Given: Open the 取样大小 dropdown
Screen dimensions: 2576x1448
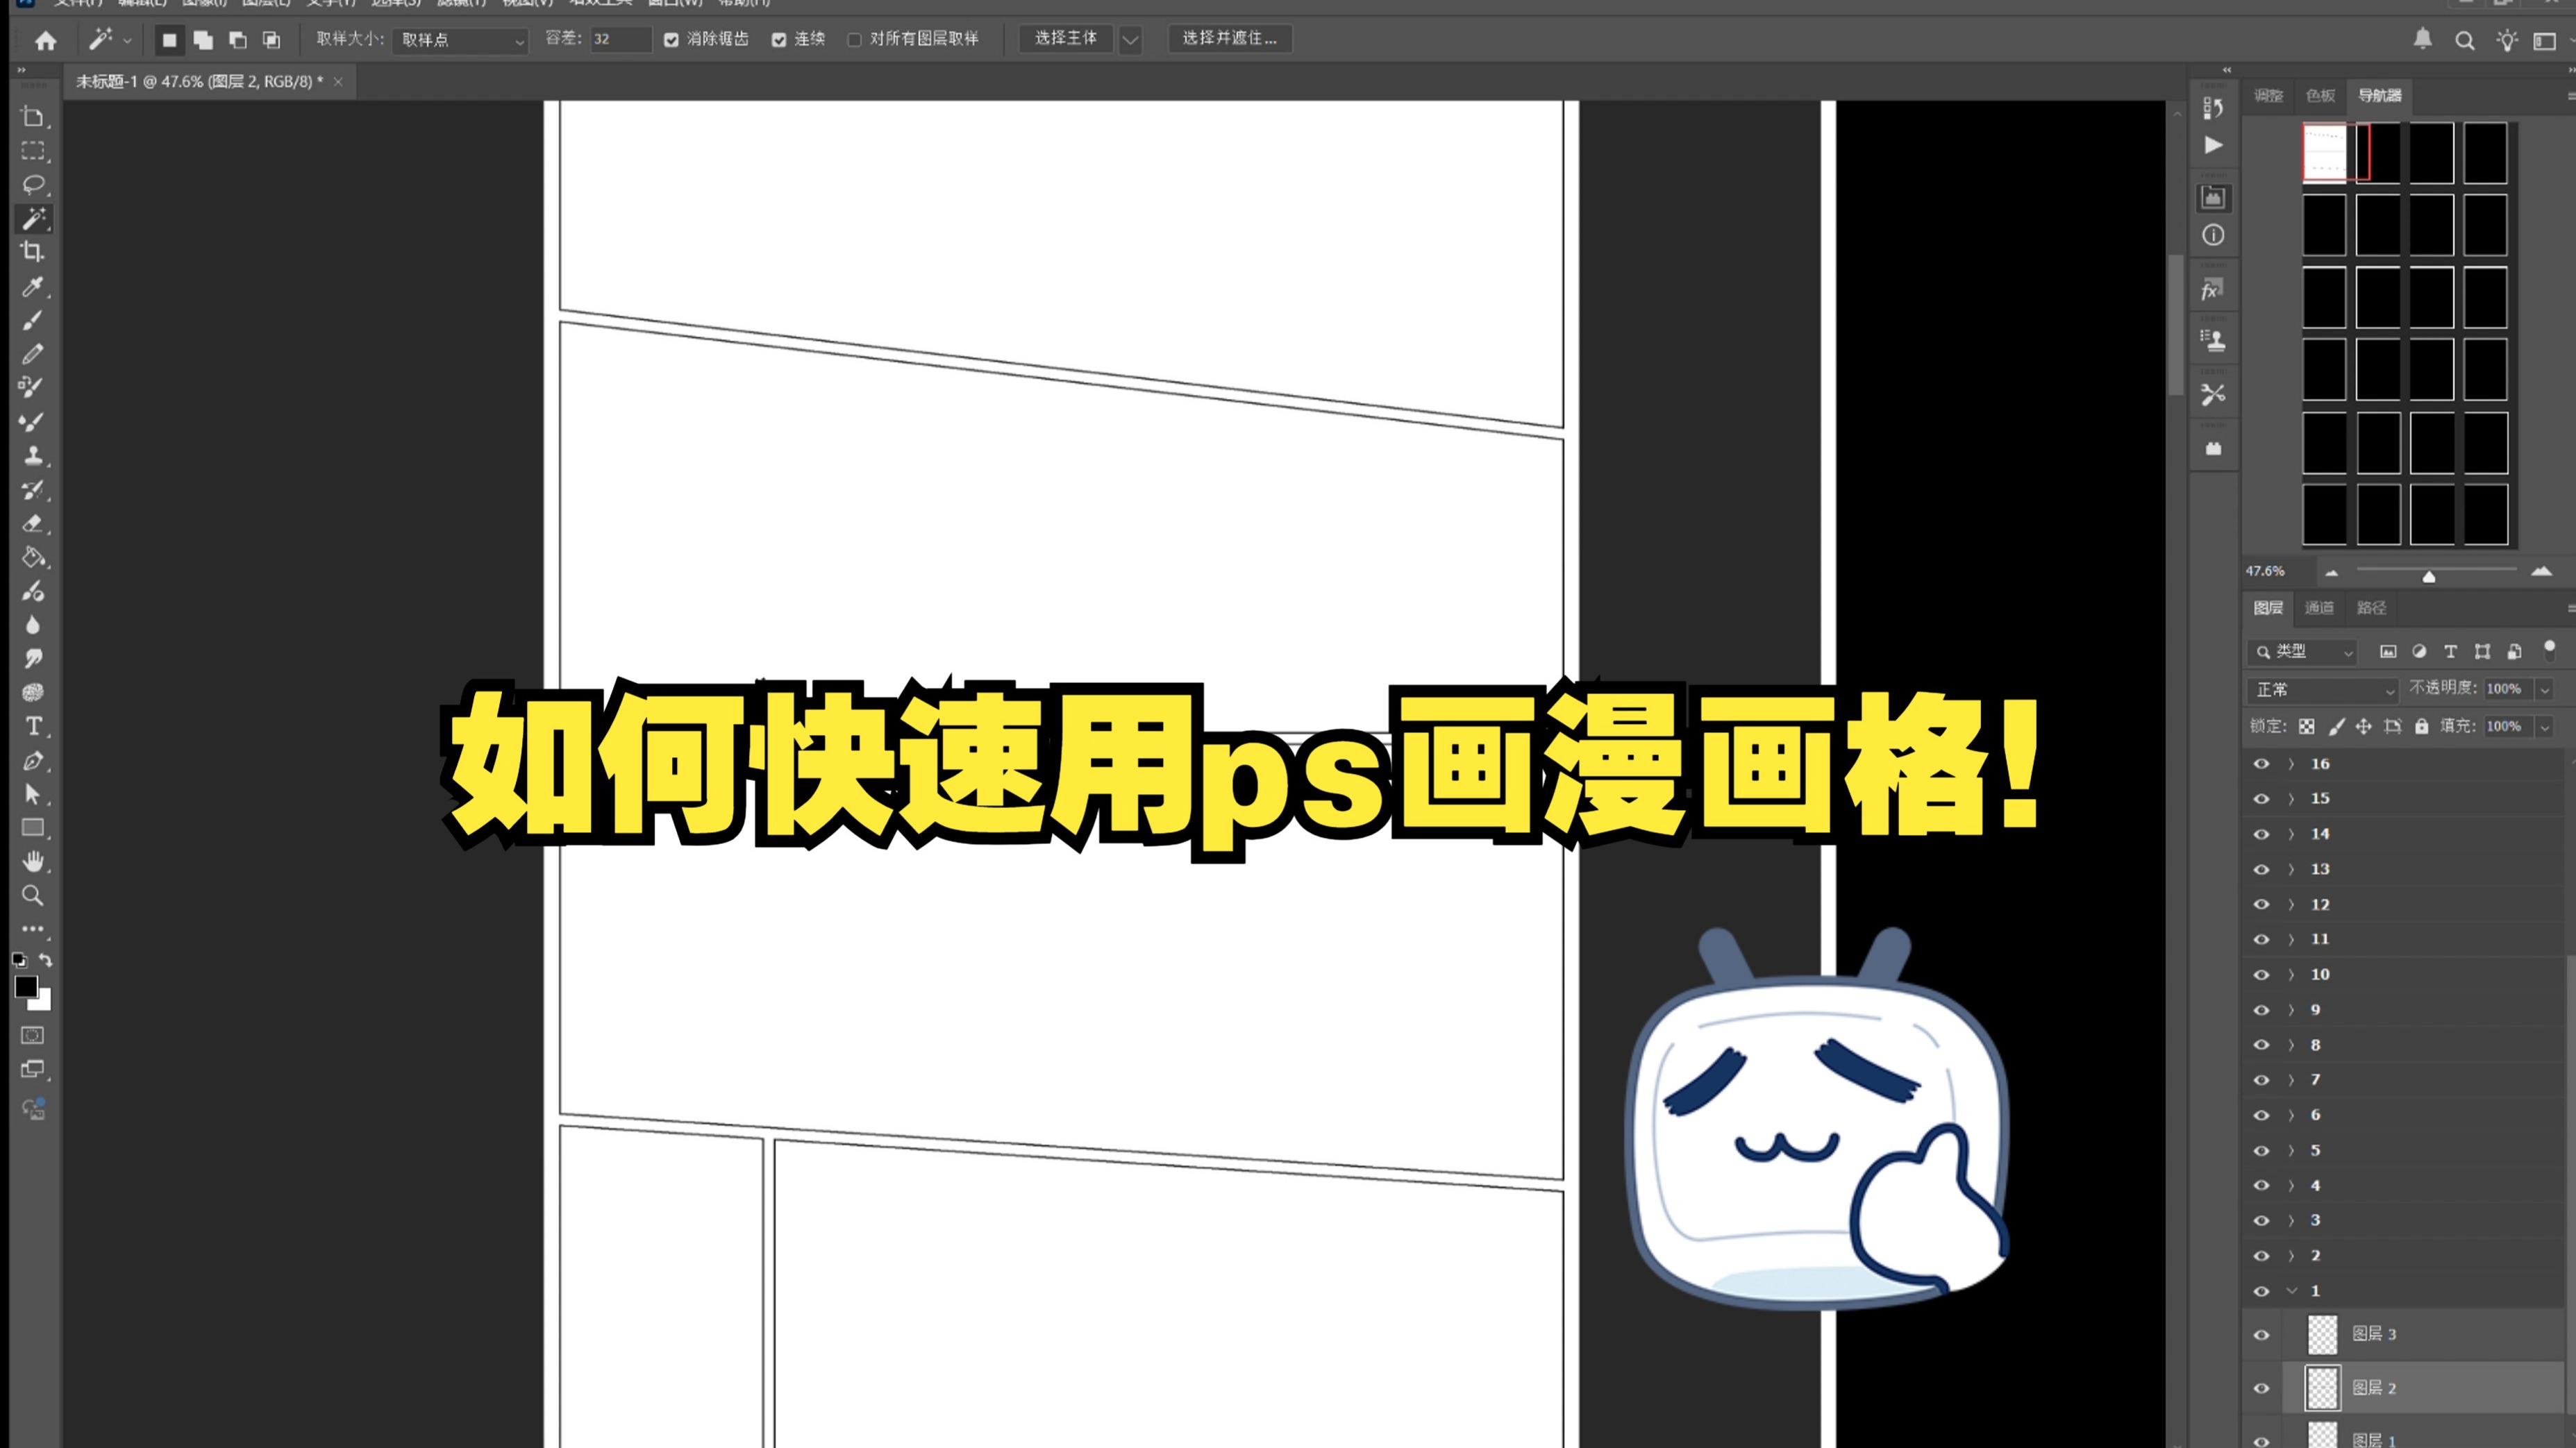Looking at the screenshot, I should [461, 40].
